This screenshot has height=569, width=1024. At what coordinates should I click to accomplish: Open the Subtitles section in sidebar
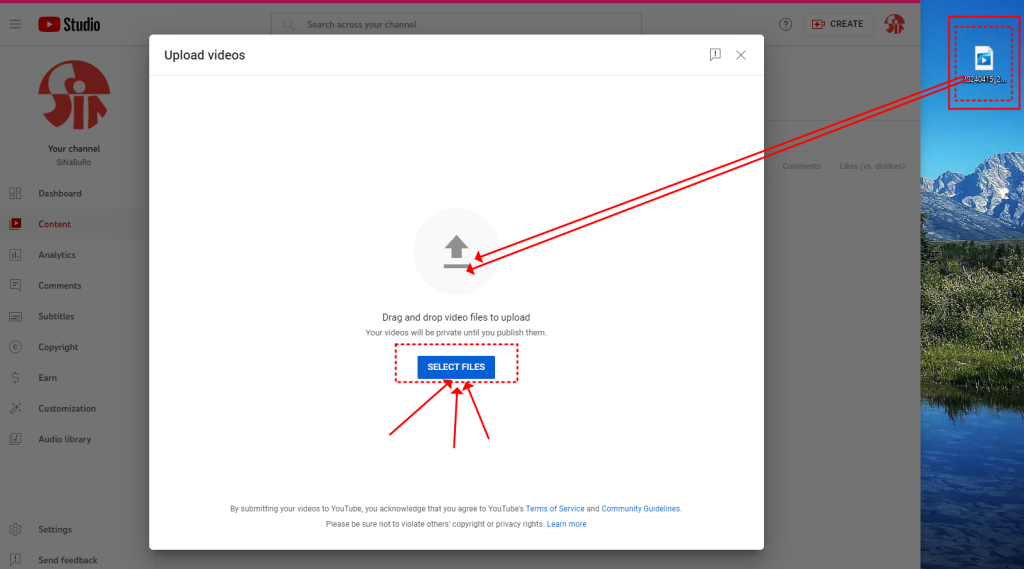(x=56, y=316)
